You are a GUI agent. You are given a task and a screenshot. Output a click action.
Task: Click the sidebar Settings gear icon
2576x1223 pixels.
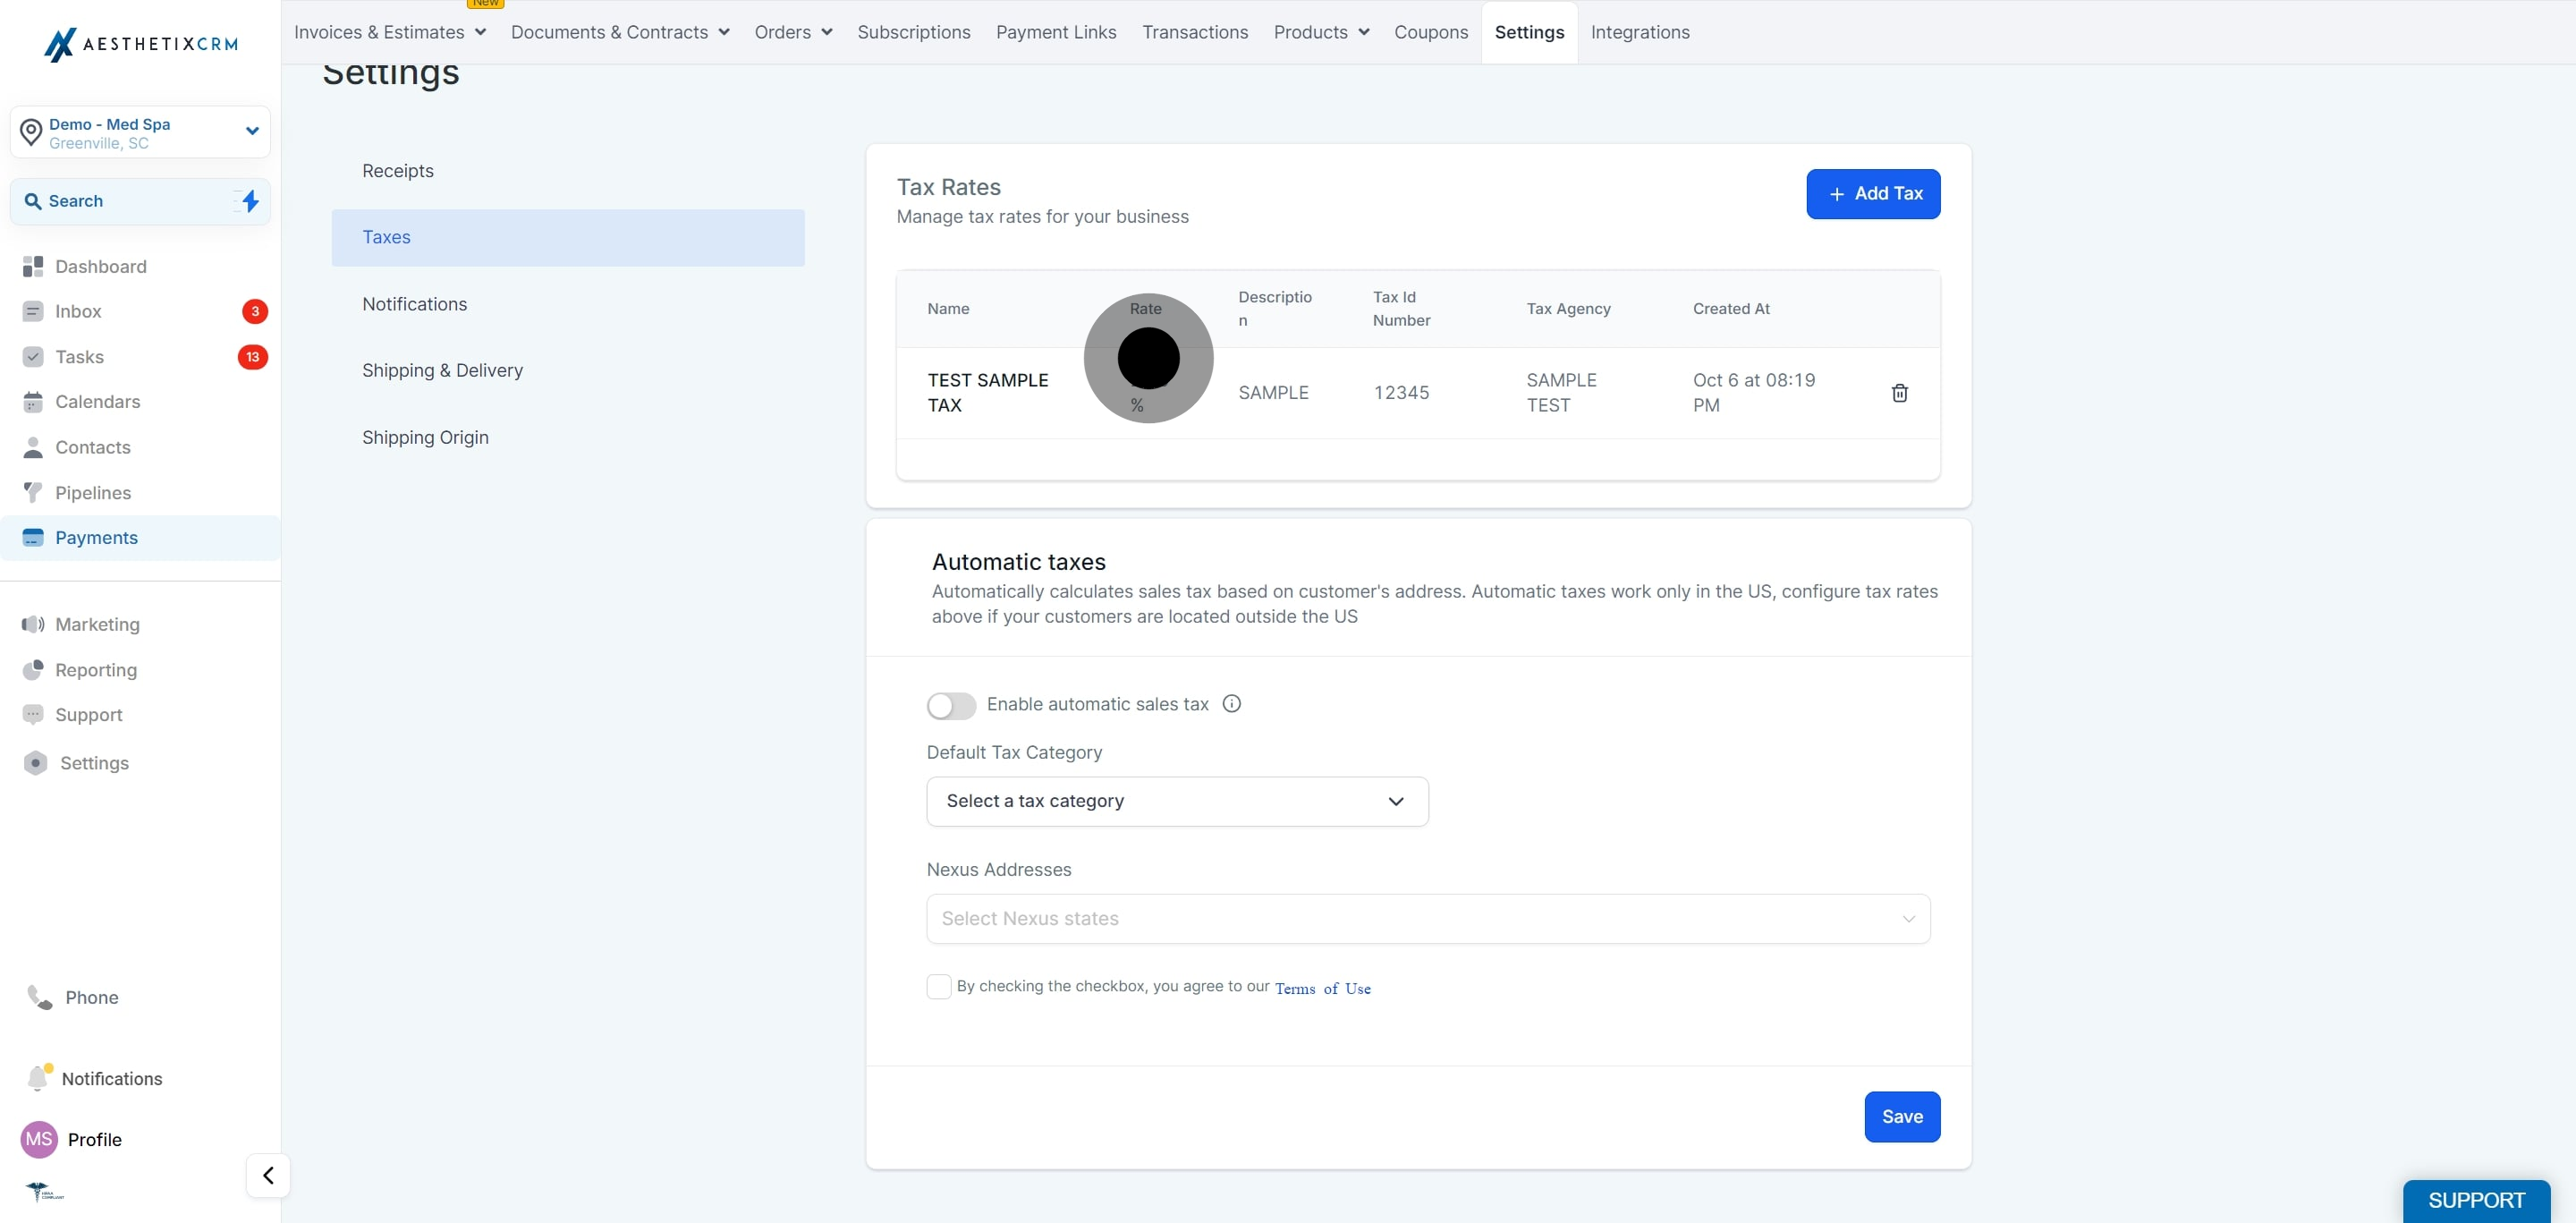[35, 764]
